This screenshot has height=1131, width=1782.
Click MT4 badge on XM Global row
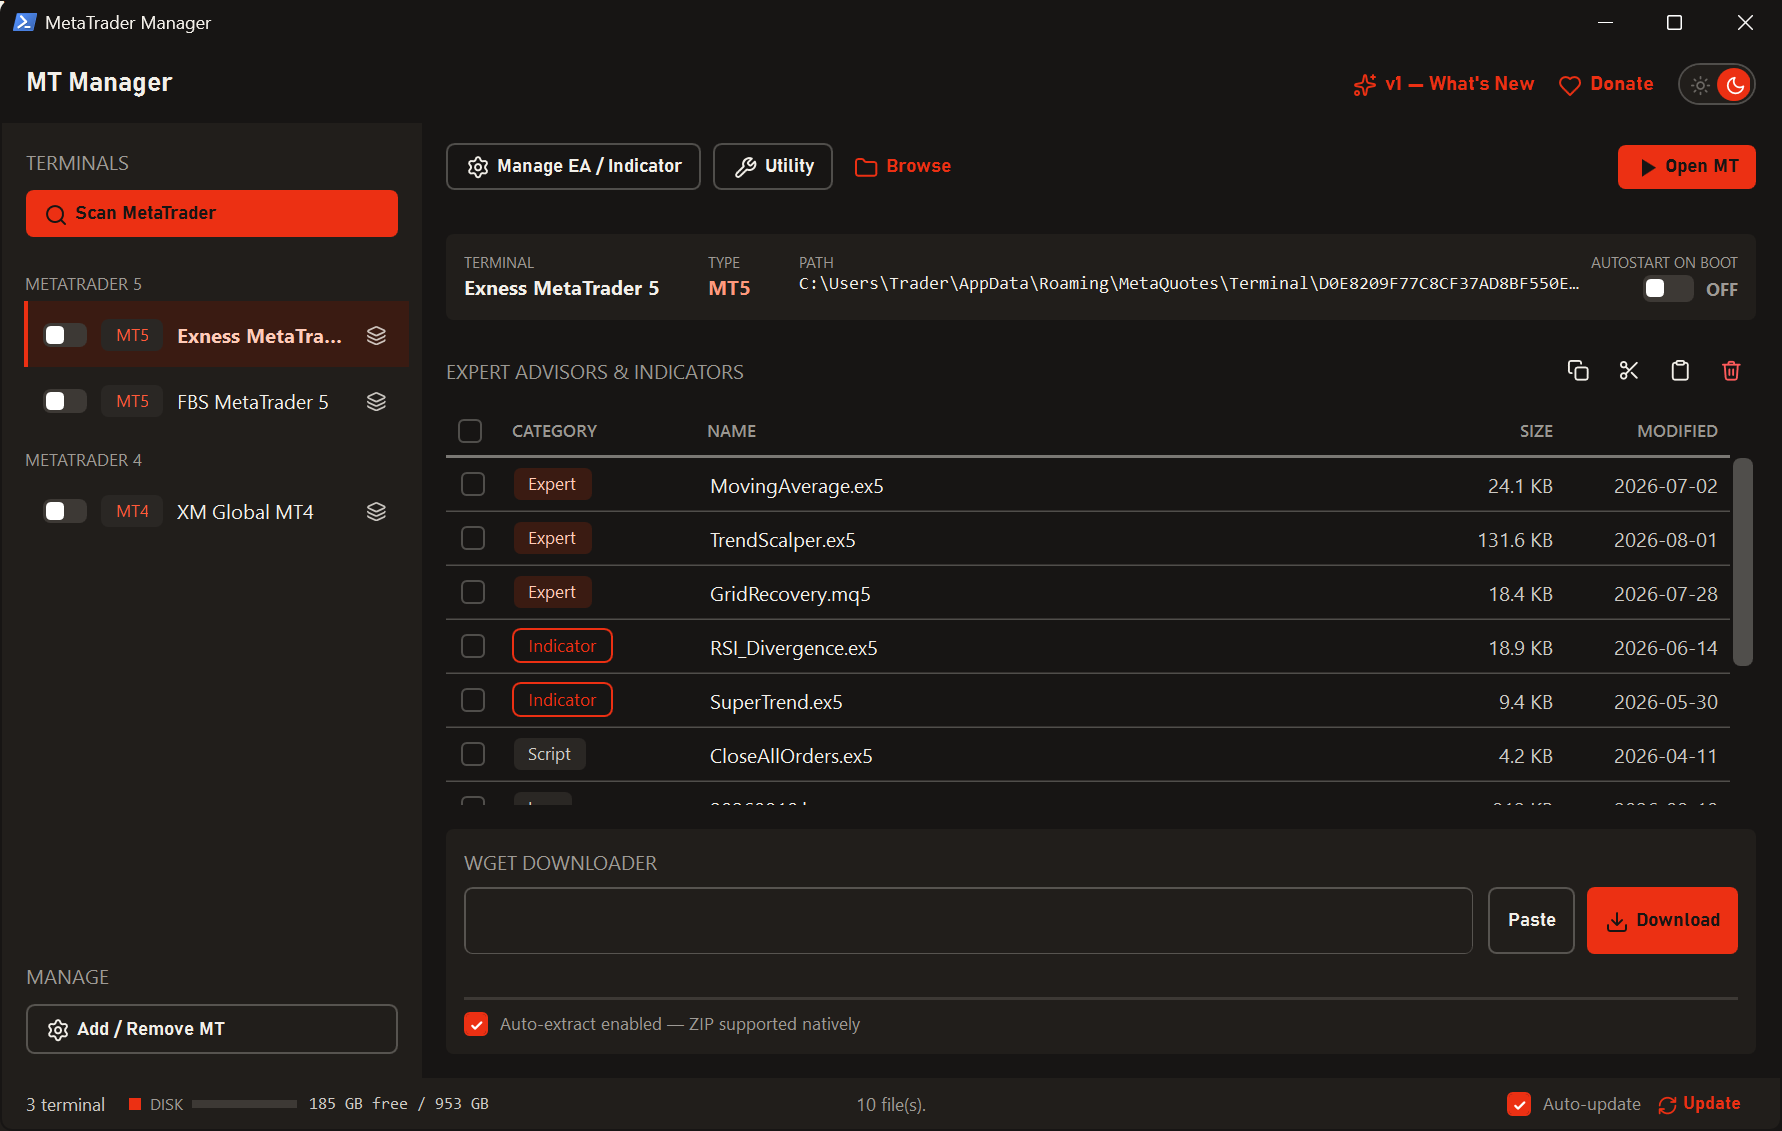click(x=132, y=512)
